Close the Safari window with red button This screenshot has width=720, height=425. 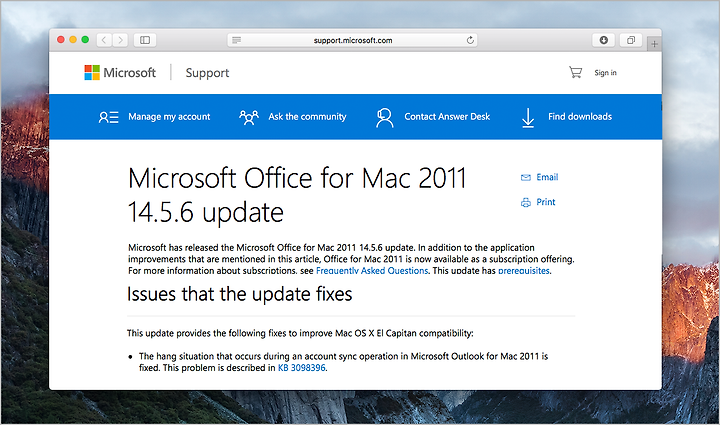[x=61, y=40]
